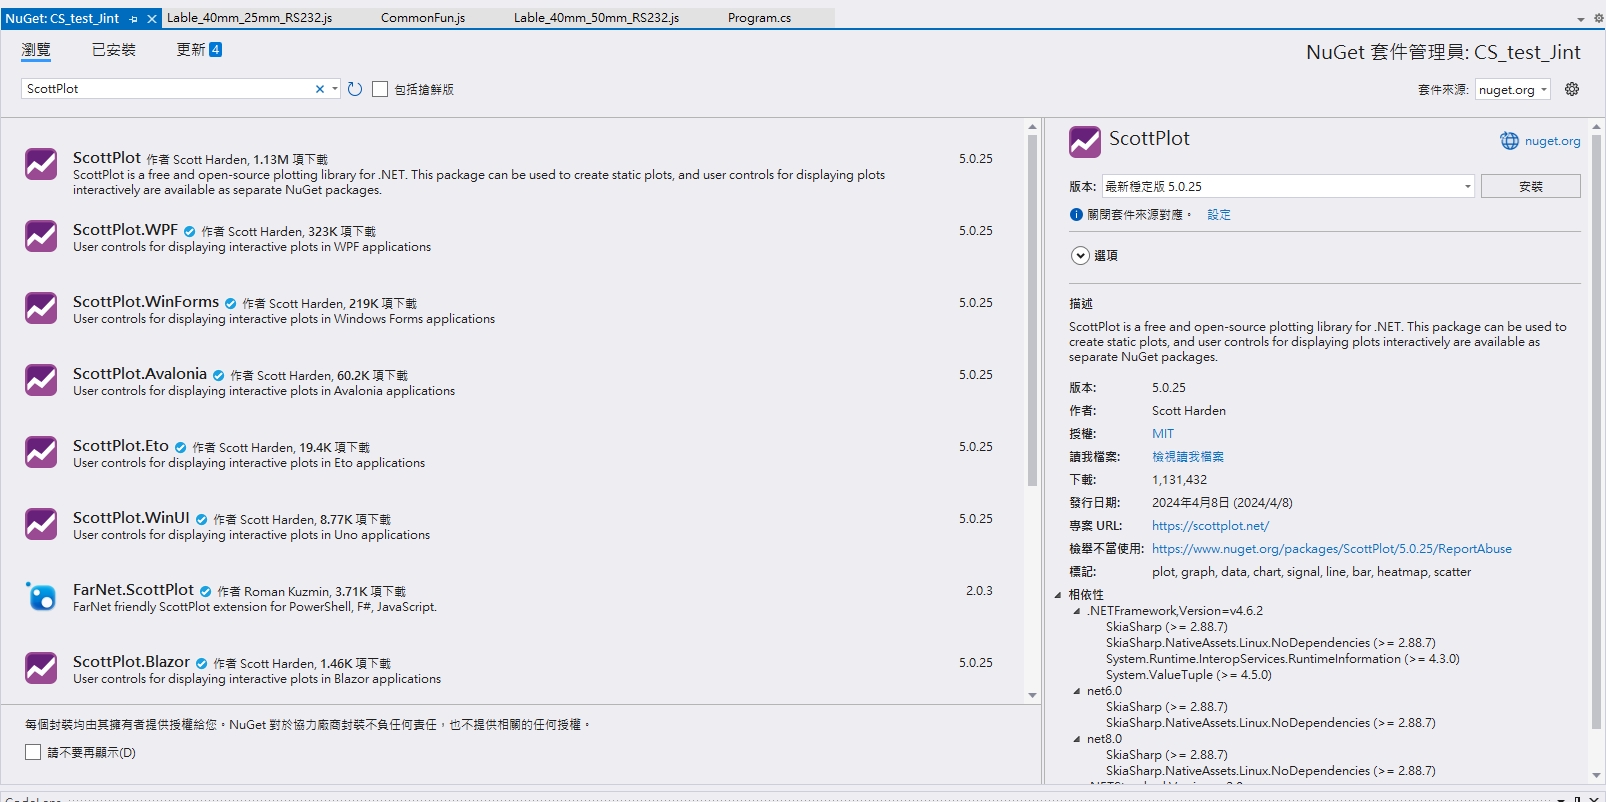Click the nuget.org globe icon
Screen dimensions: 1606x802
pos(1509,141)
